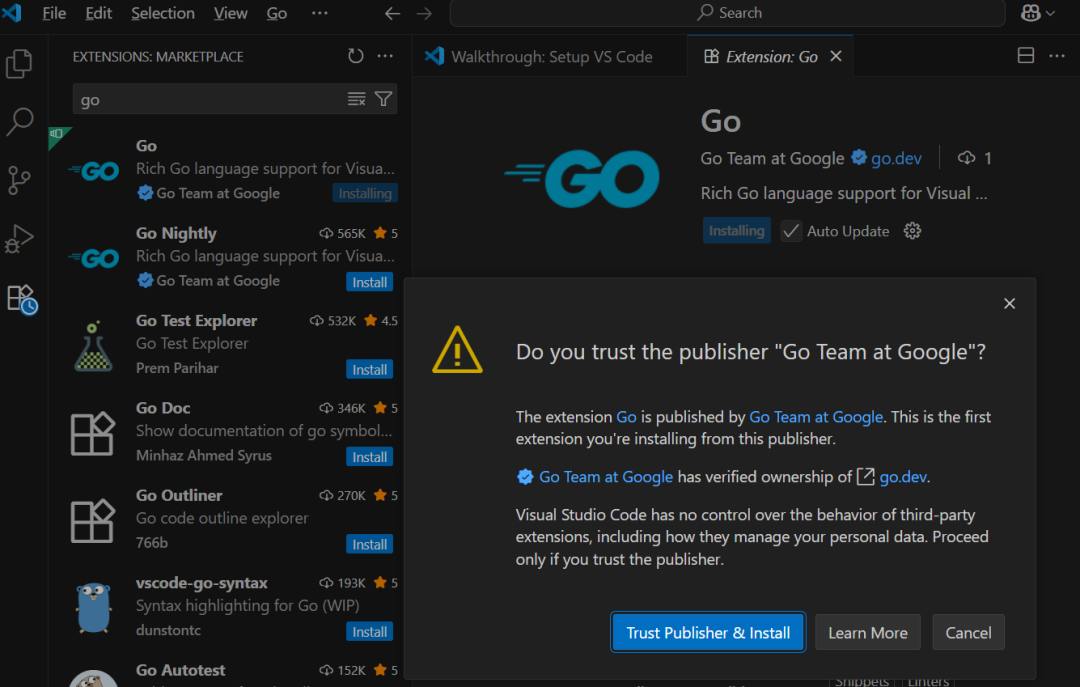Open Run and Debug view
Image resolution: width=1080 pixels, height=687 pixels.
(20, 239)
